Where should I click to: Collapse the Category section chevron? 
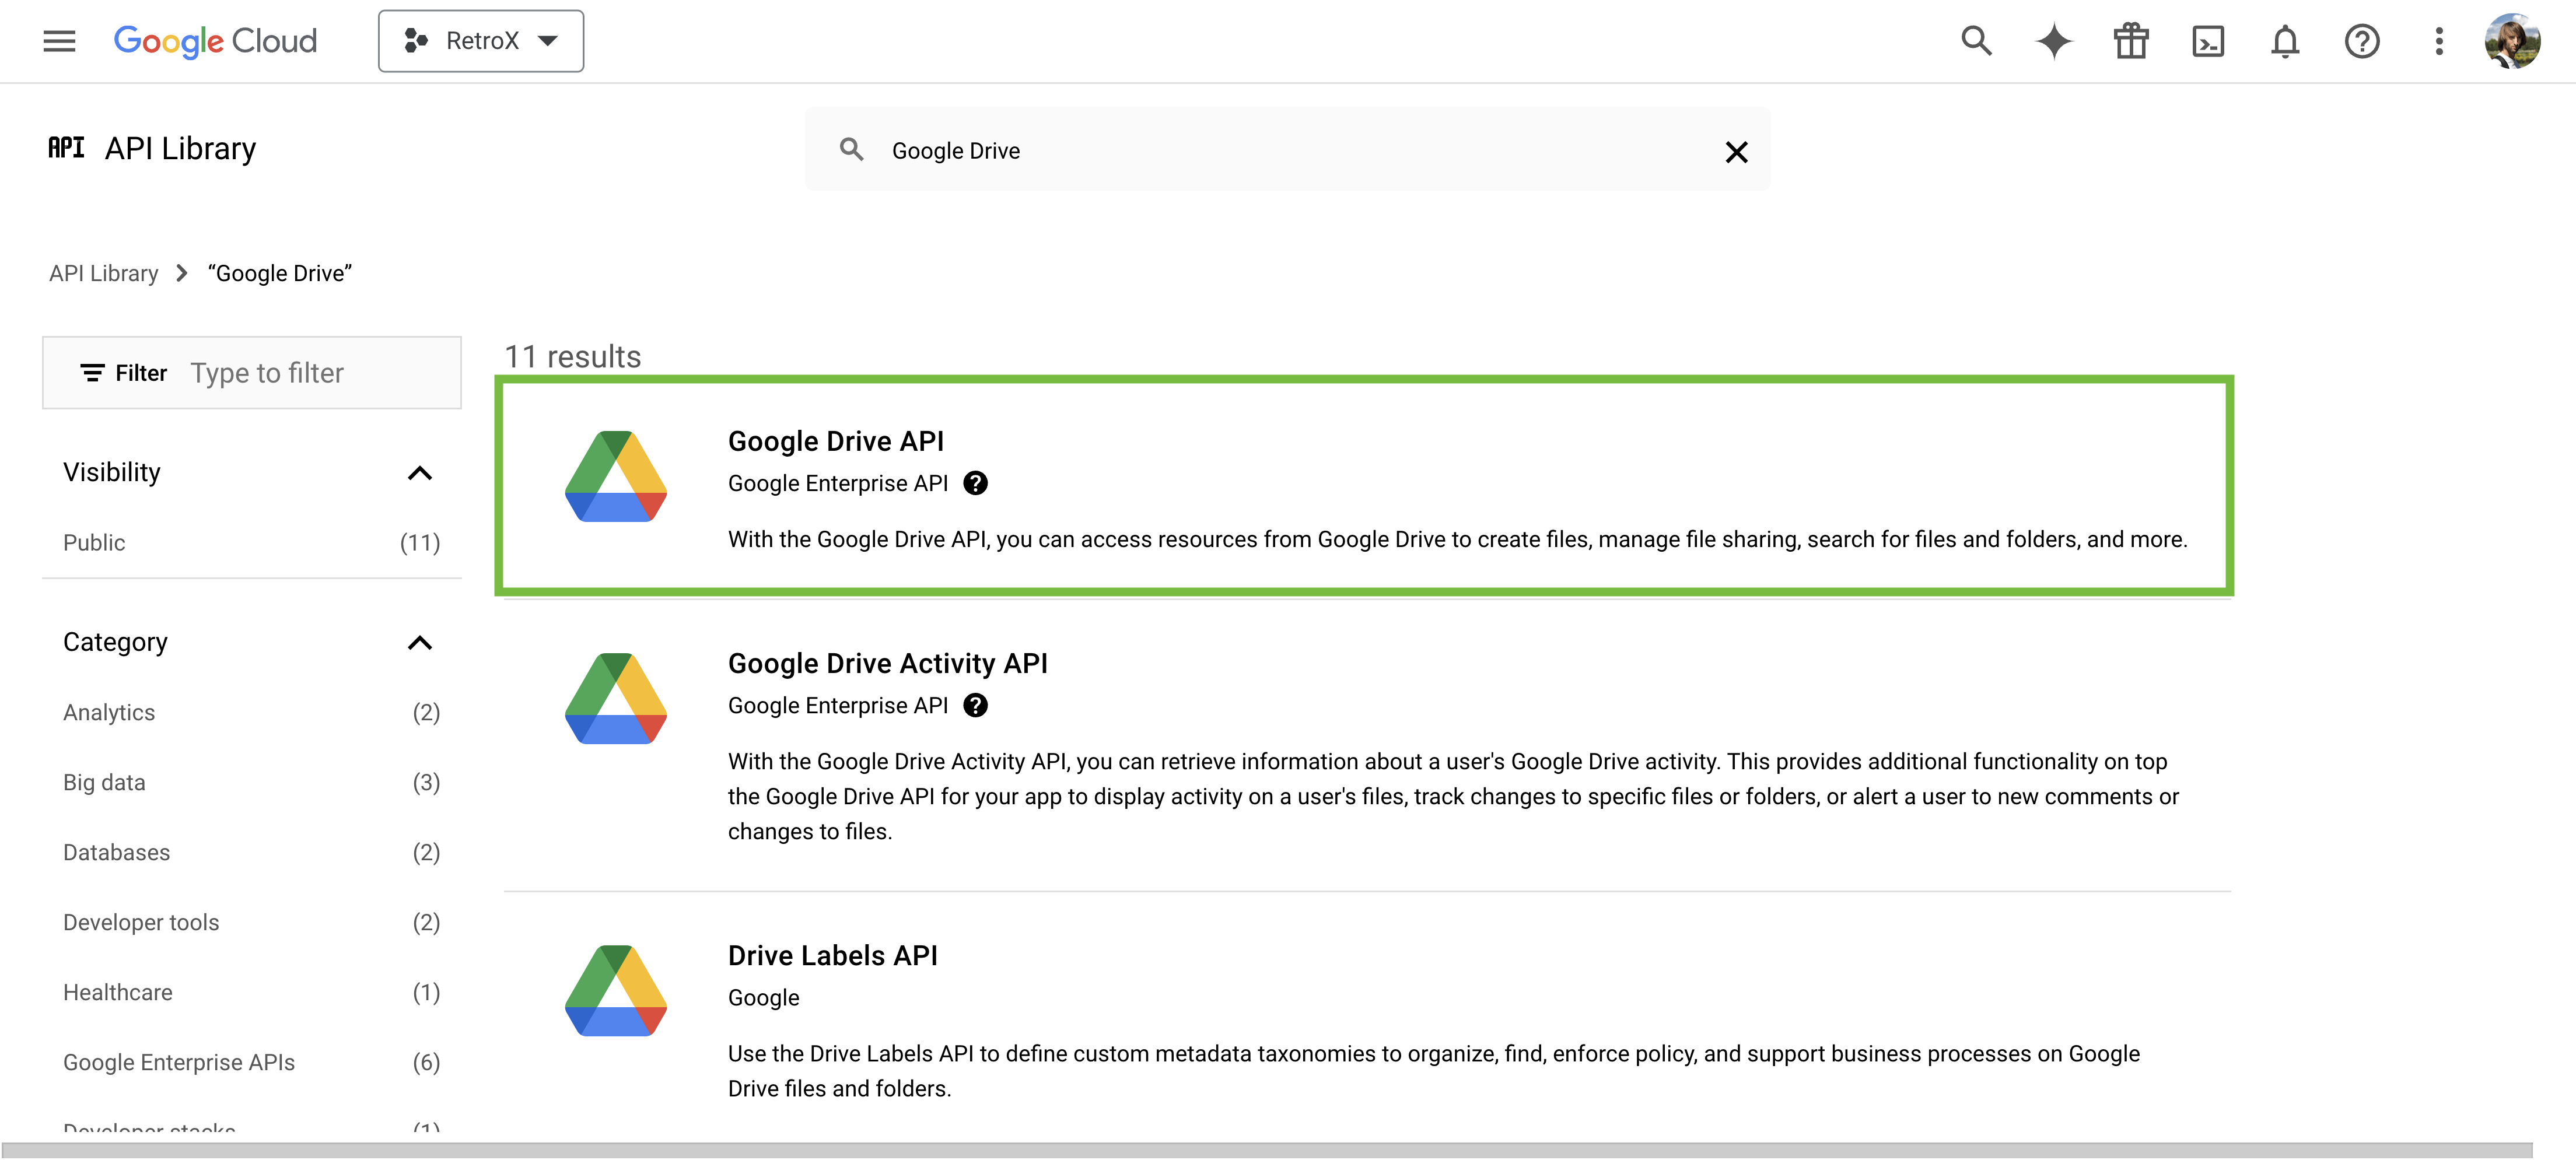[x=420, y=643]
